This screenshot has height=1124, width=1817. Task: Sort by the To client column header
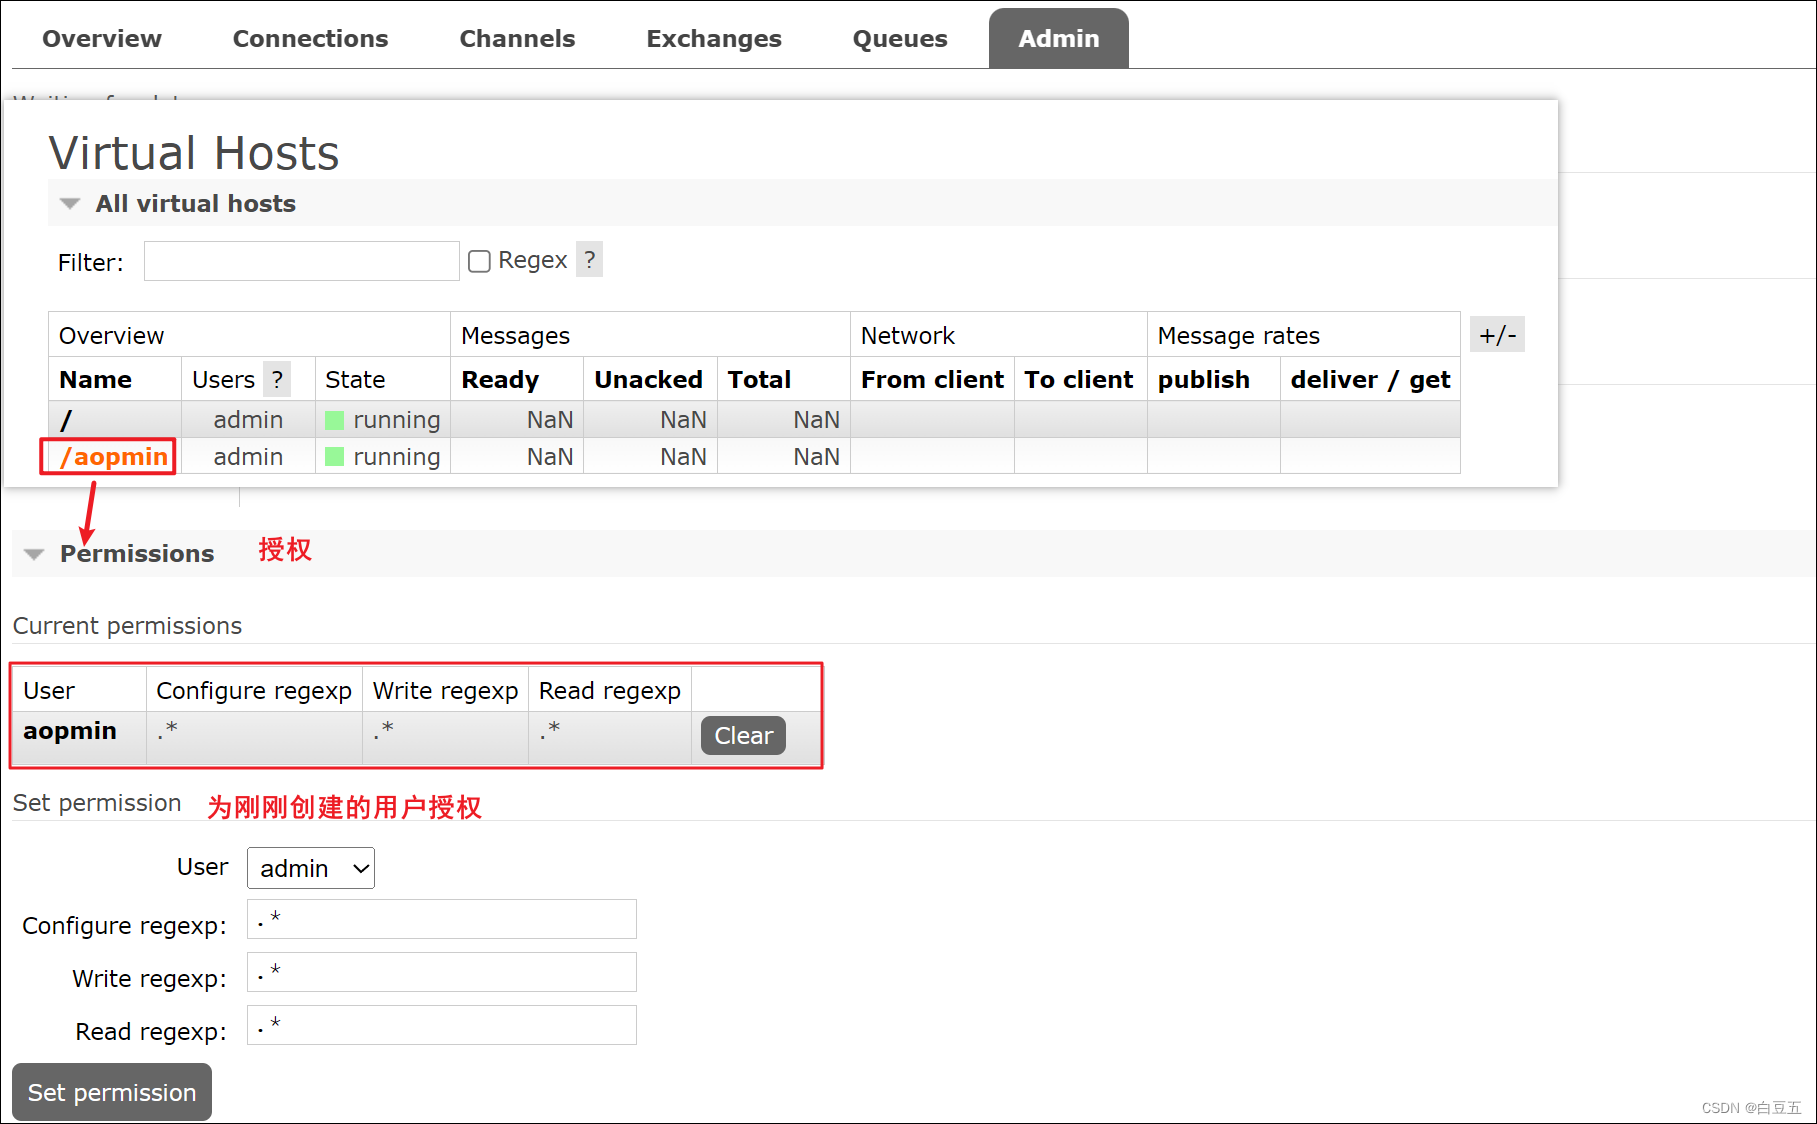click(x=1078, y=380)
